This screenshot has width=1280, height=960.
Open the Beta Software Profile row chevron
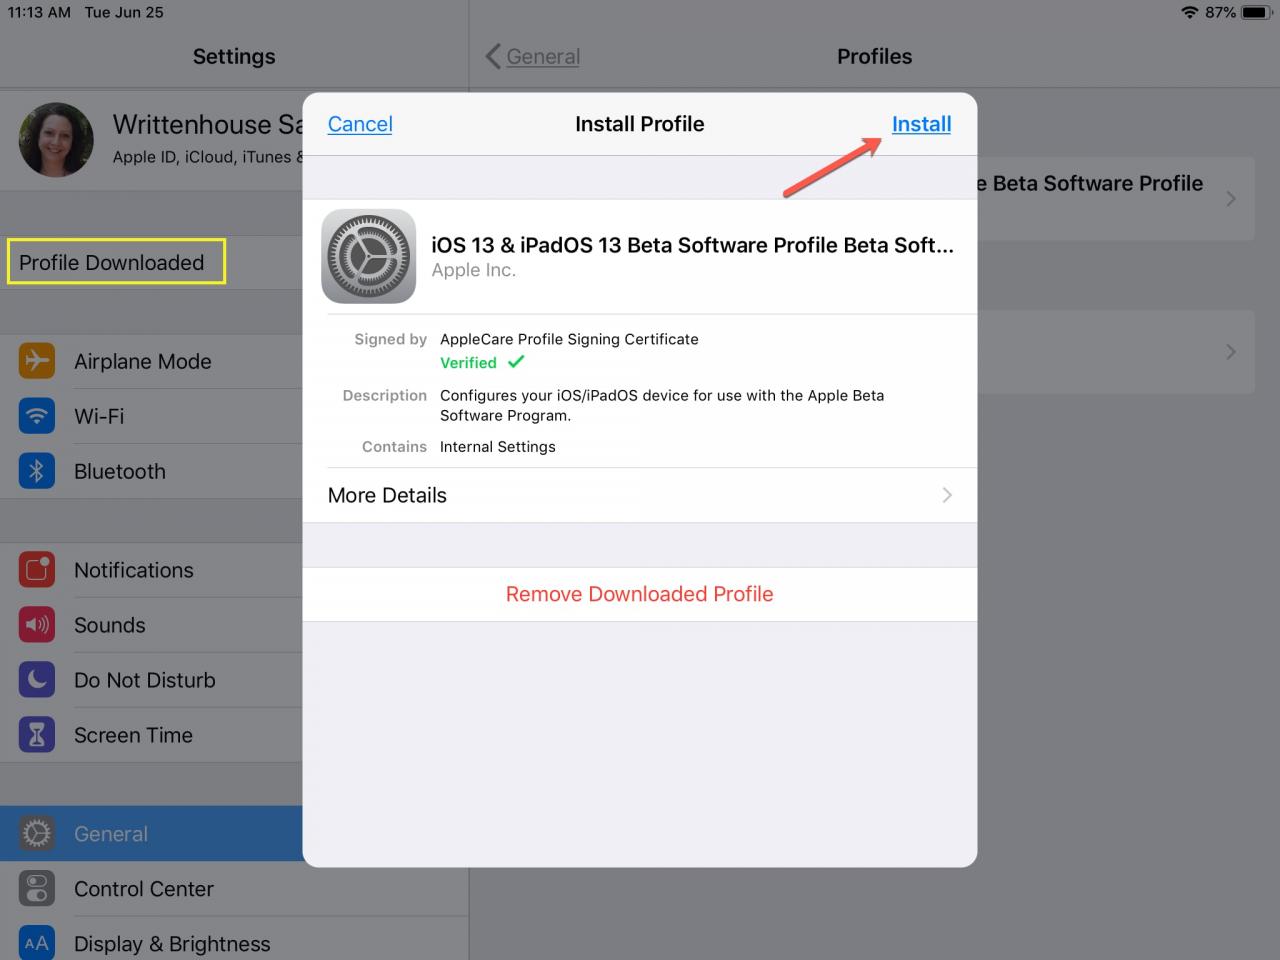[x=1231, y=198]
